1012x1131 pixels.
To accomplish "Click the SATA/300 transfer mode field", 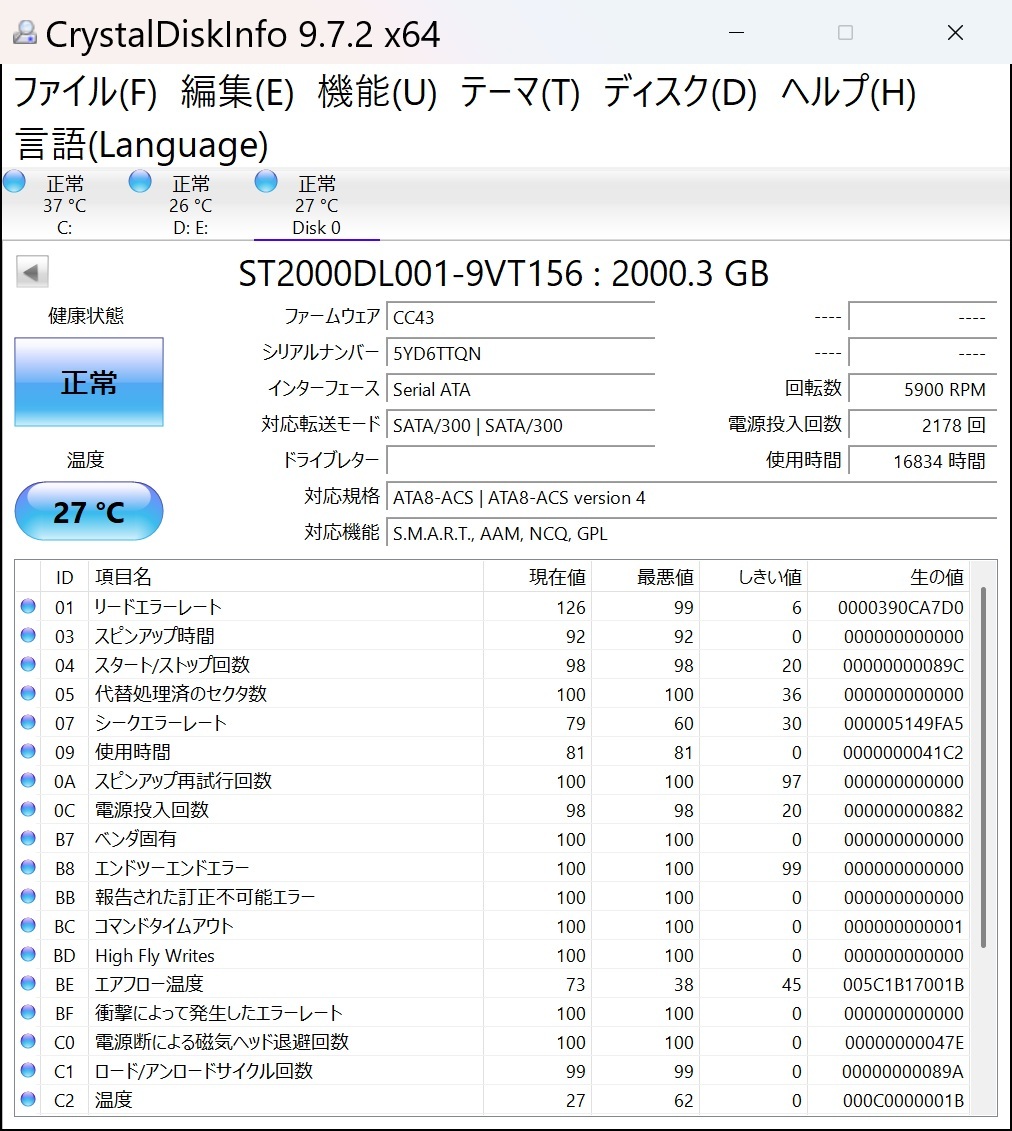I will point(520,426).
